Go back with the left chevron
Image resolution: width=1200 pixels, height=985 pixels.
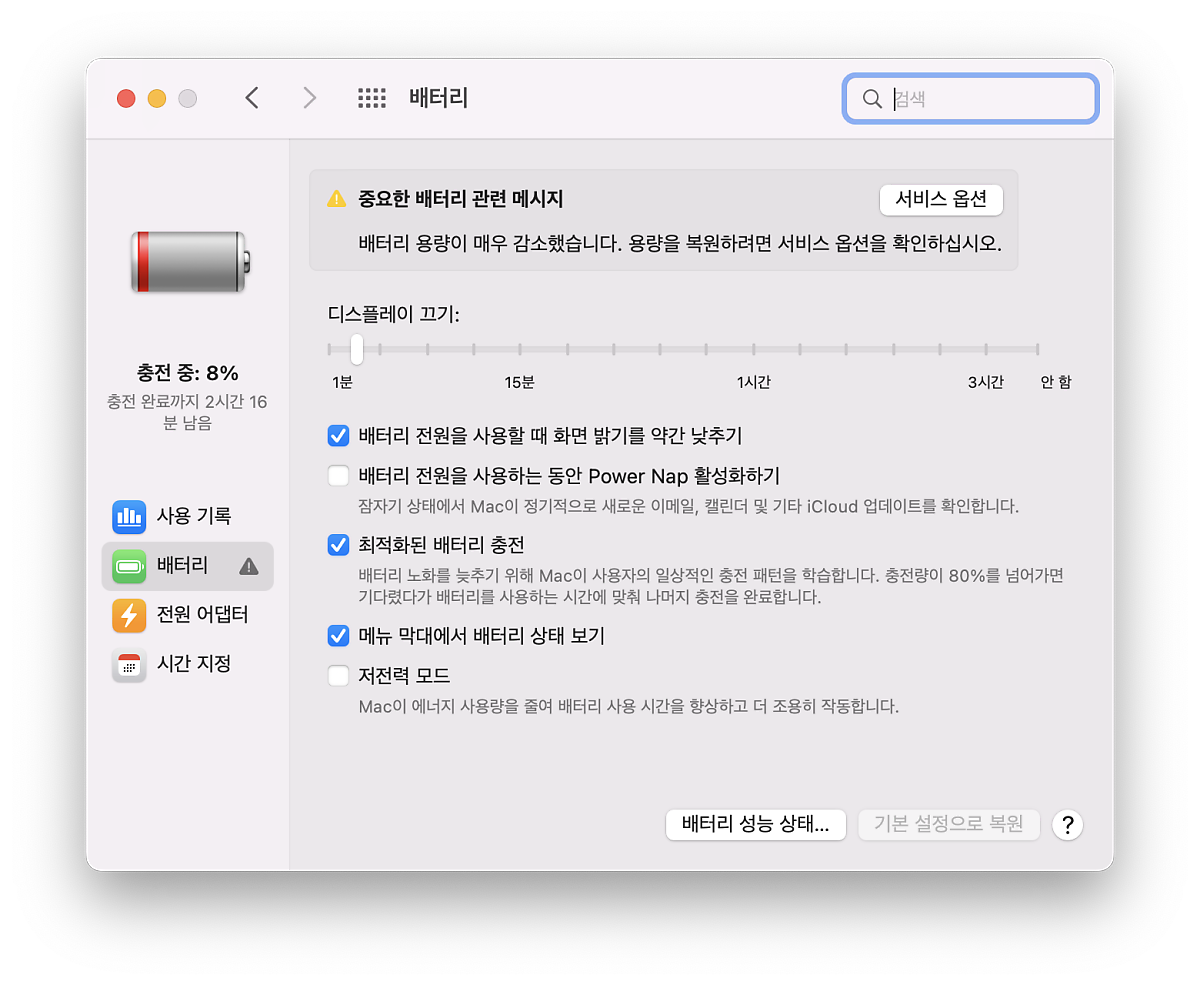tap(252, 97)
